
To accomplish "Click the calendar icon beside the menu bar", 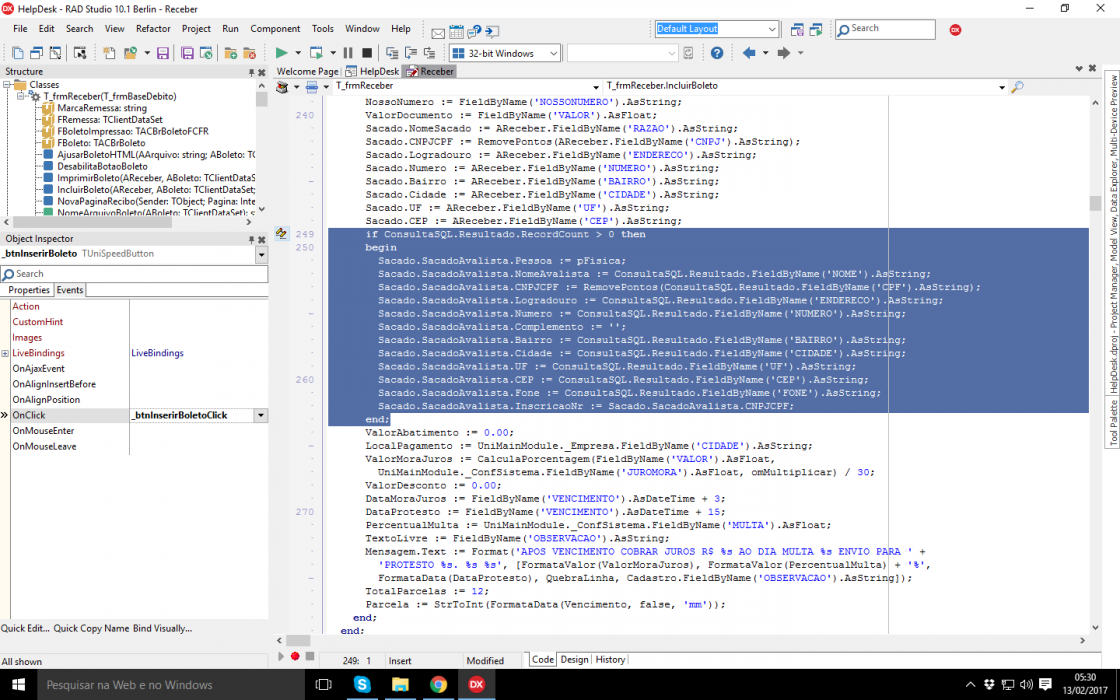I will coord(456,32).
